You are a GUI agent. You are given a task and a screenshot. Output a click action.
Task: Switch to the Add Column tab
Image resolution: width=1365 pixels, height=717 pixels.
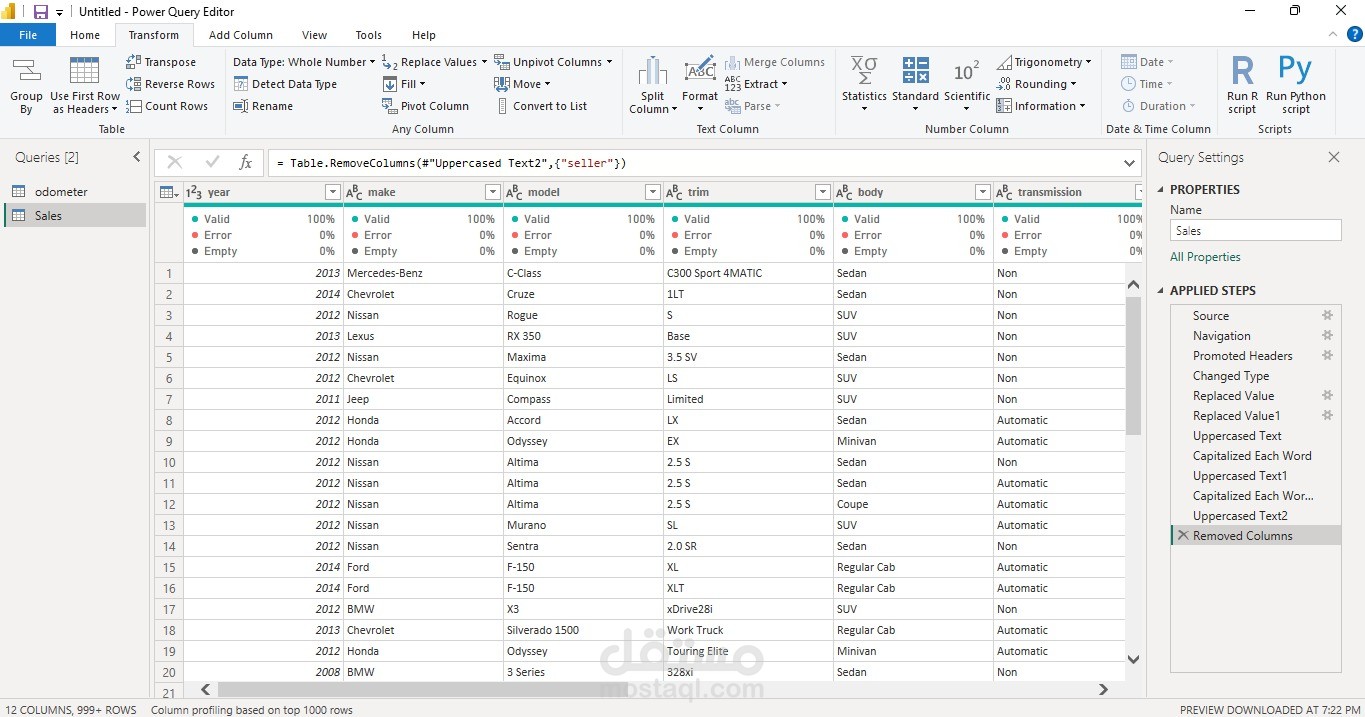pos(240,35)
